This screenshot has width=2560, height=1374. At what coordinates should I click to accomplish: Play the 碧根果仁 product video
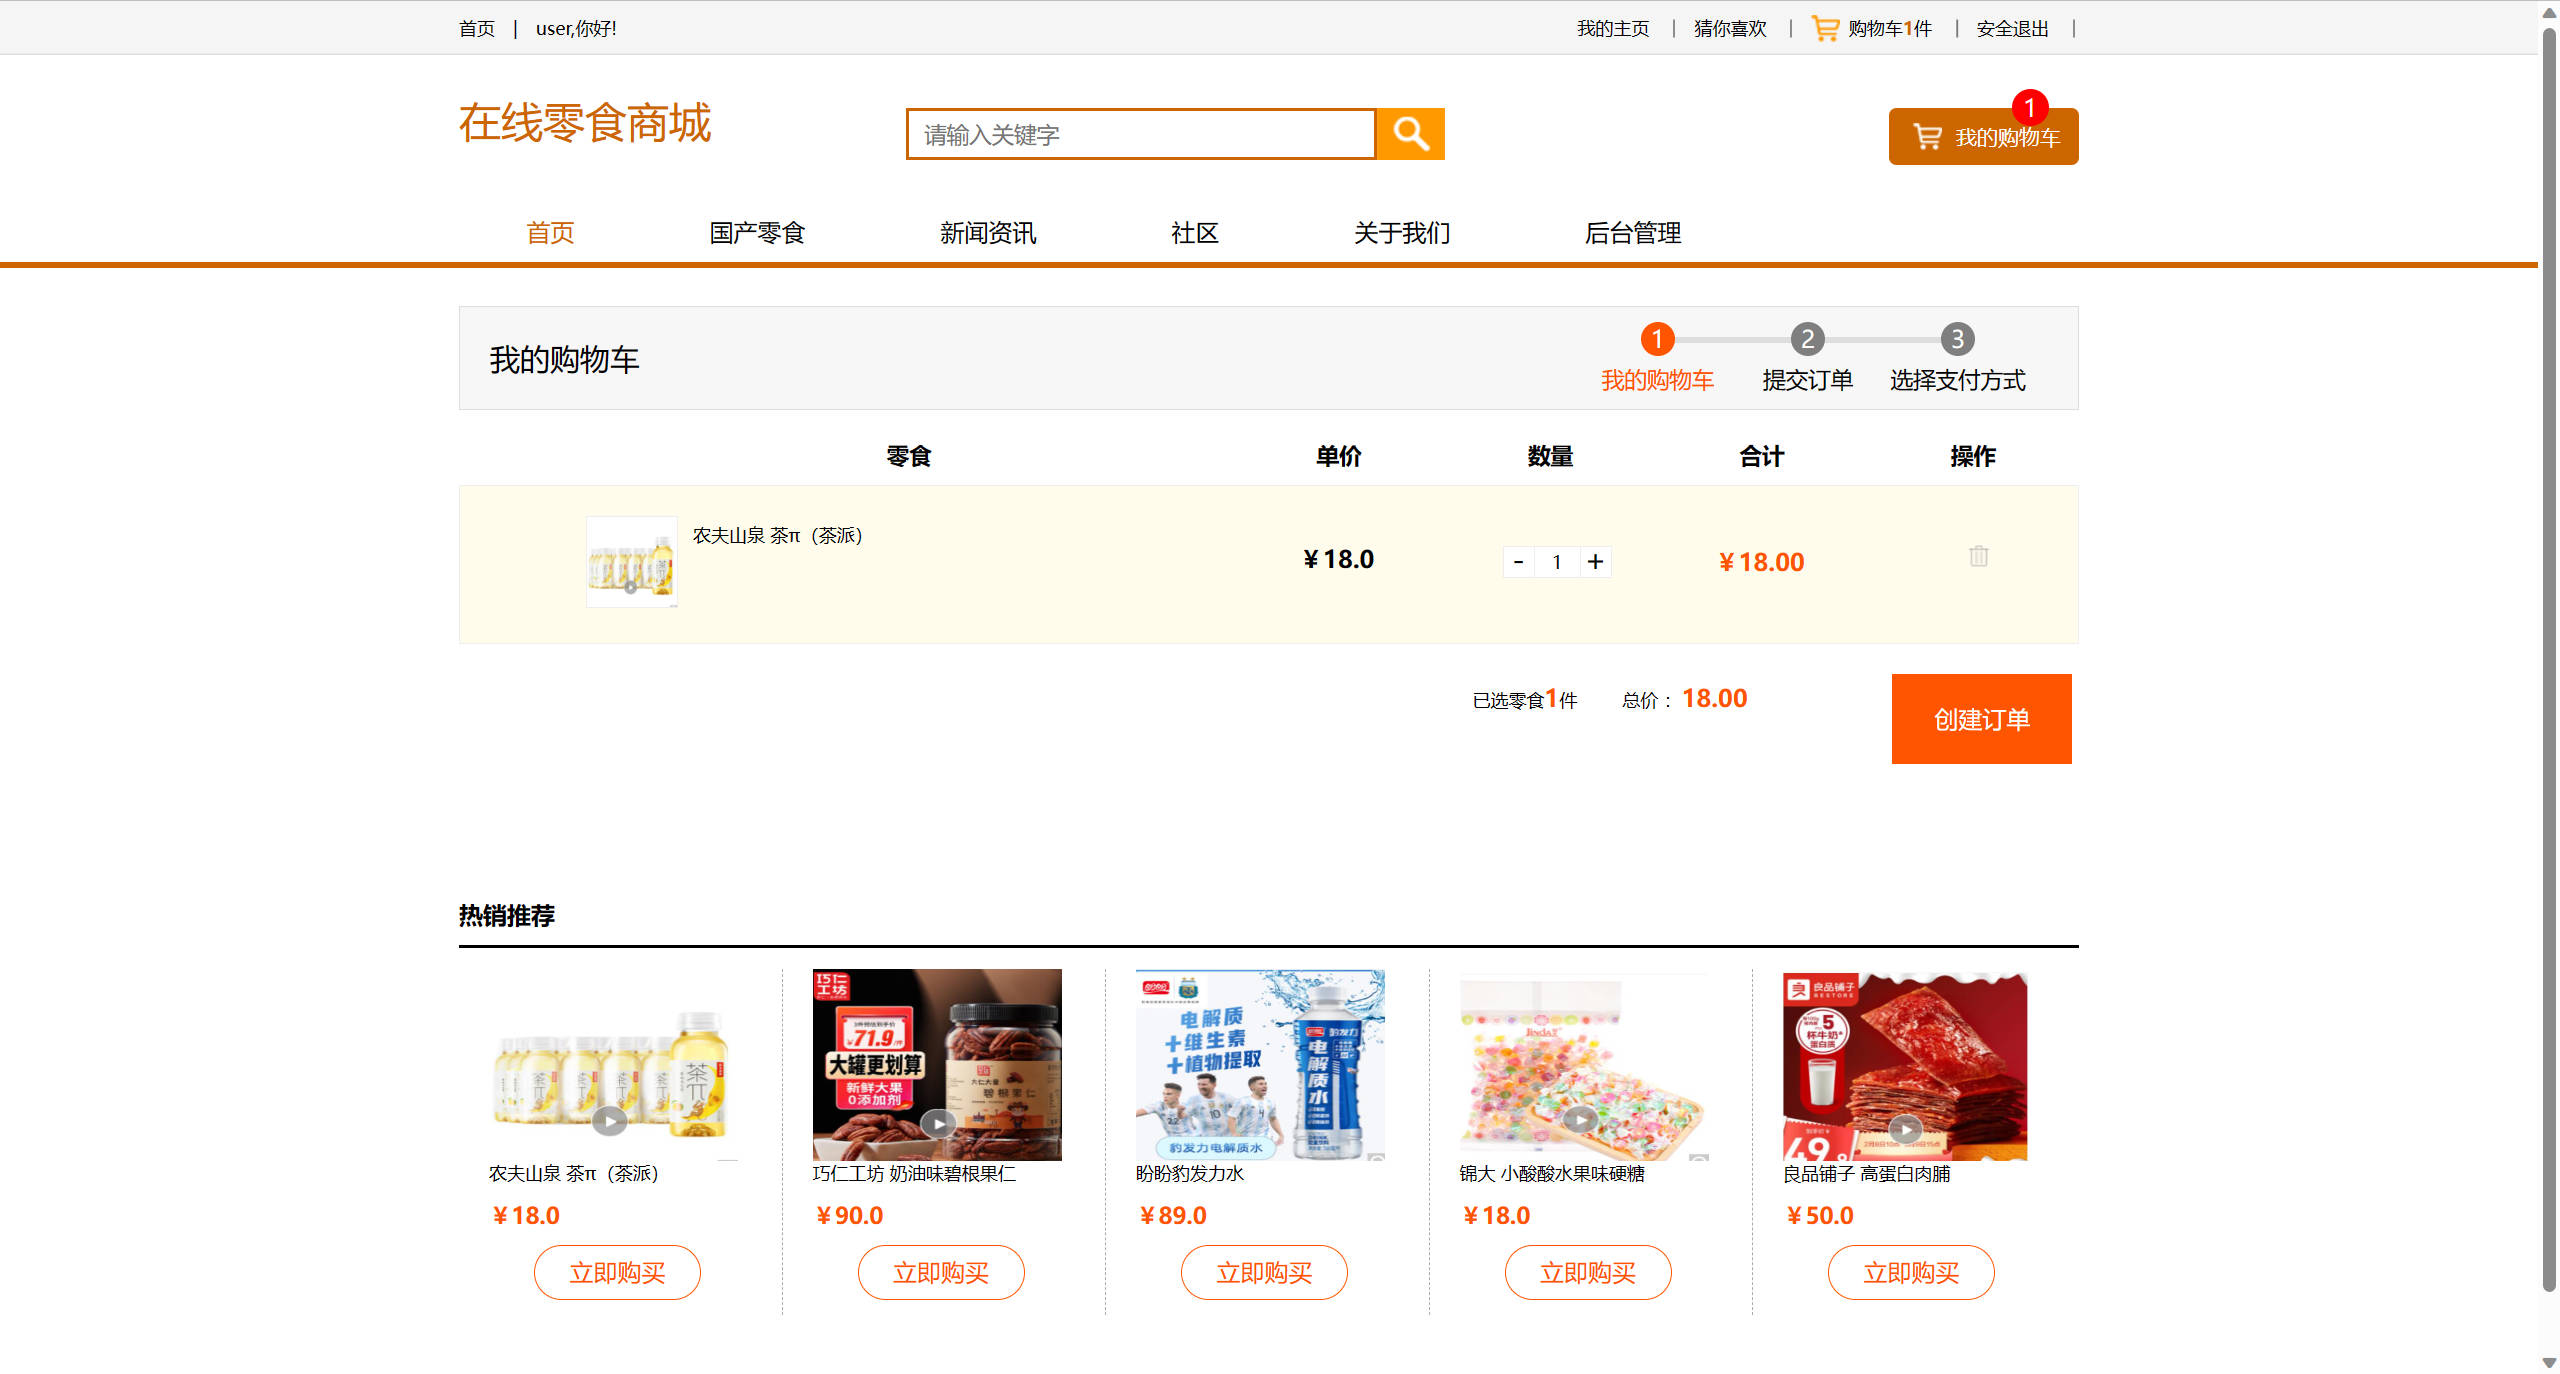(x=937, y=1123)
